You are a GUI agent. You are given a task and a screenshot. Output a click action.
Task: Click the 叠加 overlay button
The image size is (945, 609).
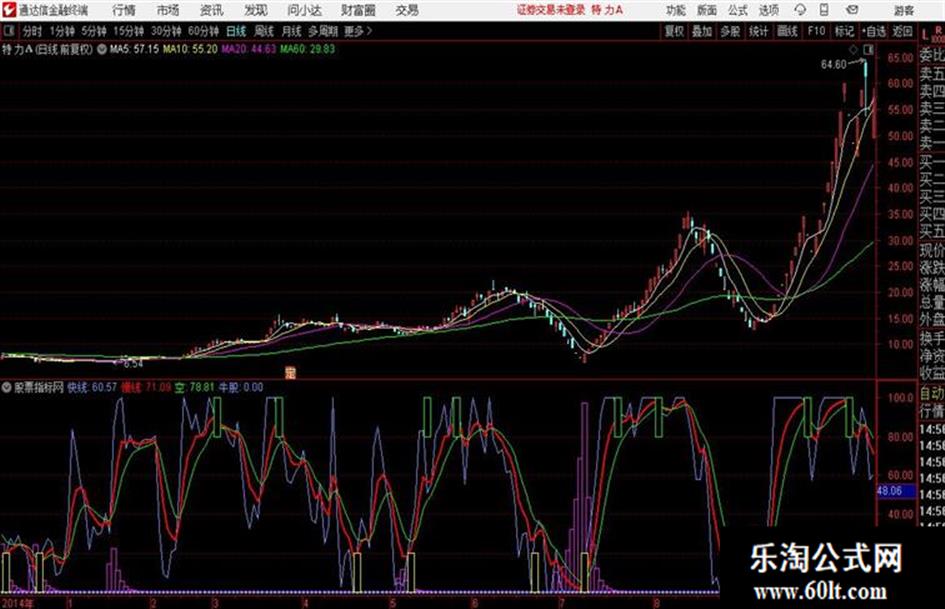(x=702, y=31)
